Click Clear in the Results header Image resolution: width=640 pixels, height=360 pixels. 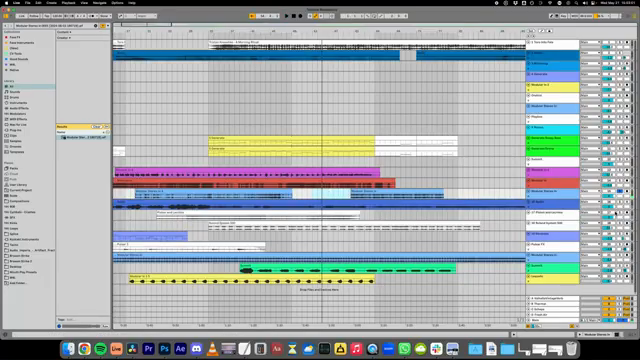click(x=96, y=127)
